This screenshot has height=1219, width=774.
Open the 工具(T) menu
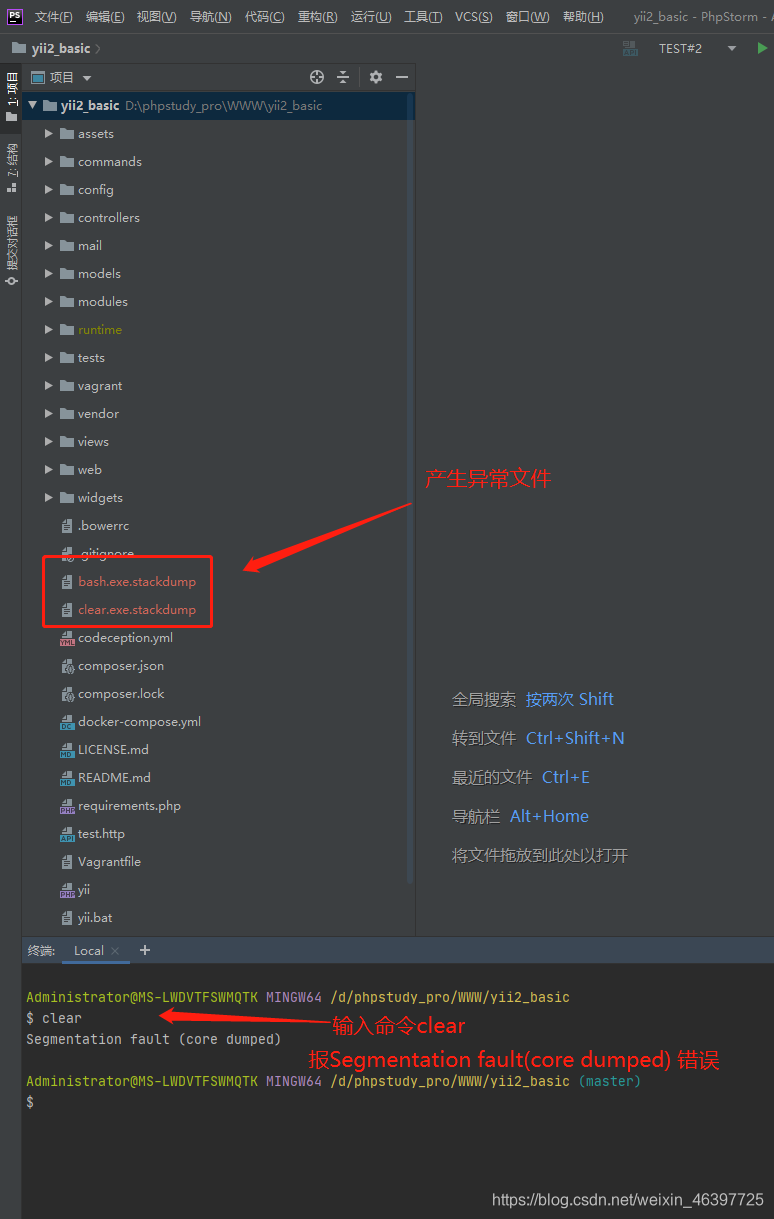pos(423,17)
